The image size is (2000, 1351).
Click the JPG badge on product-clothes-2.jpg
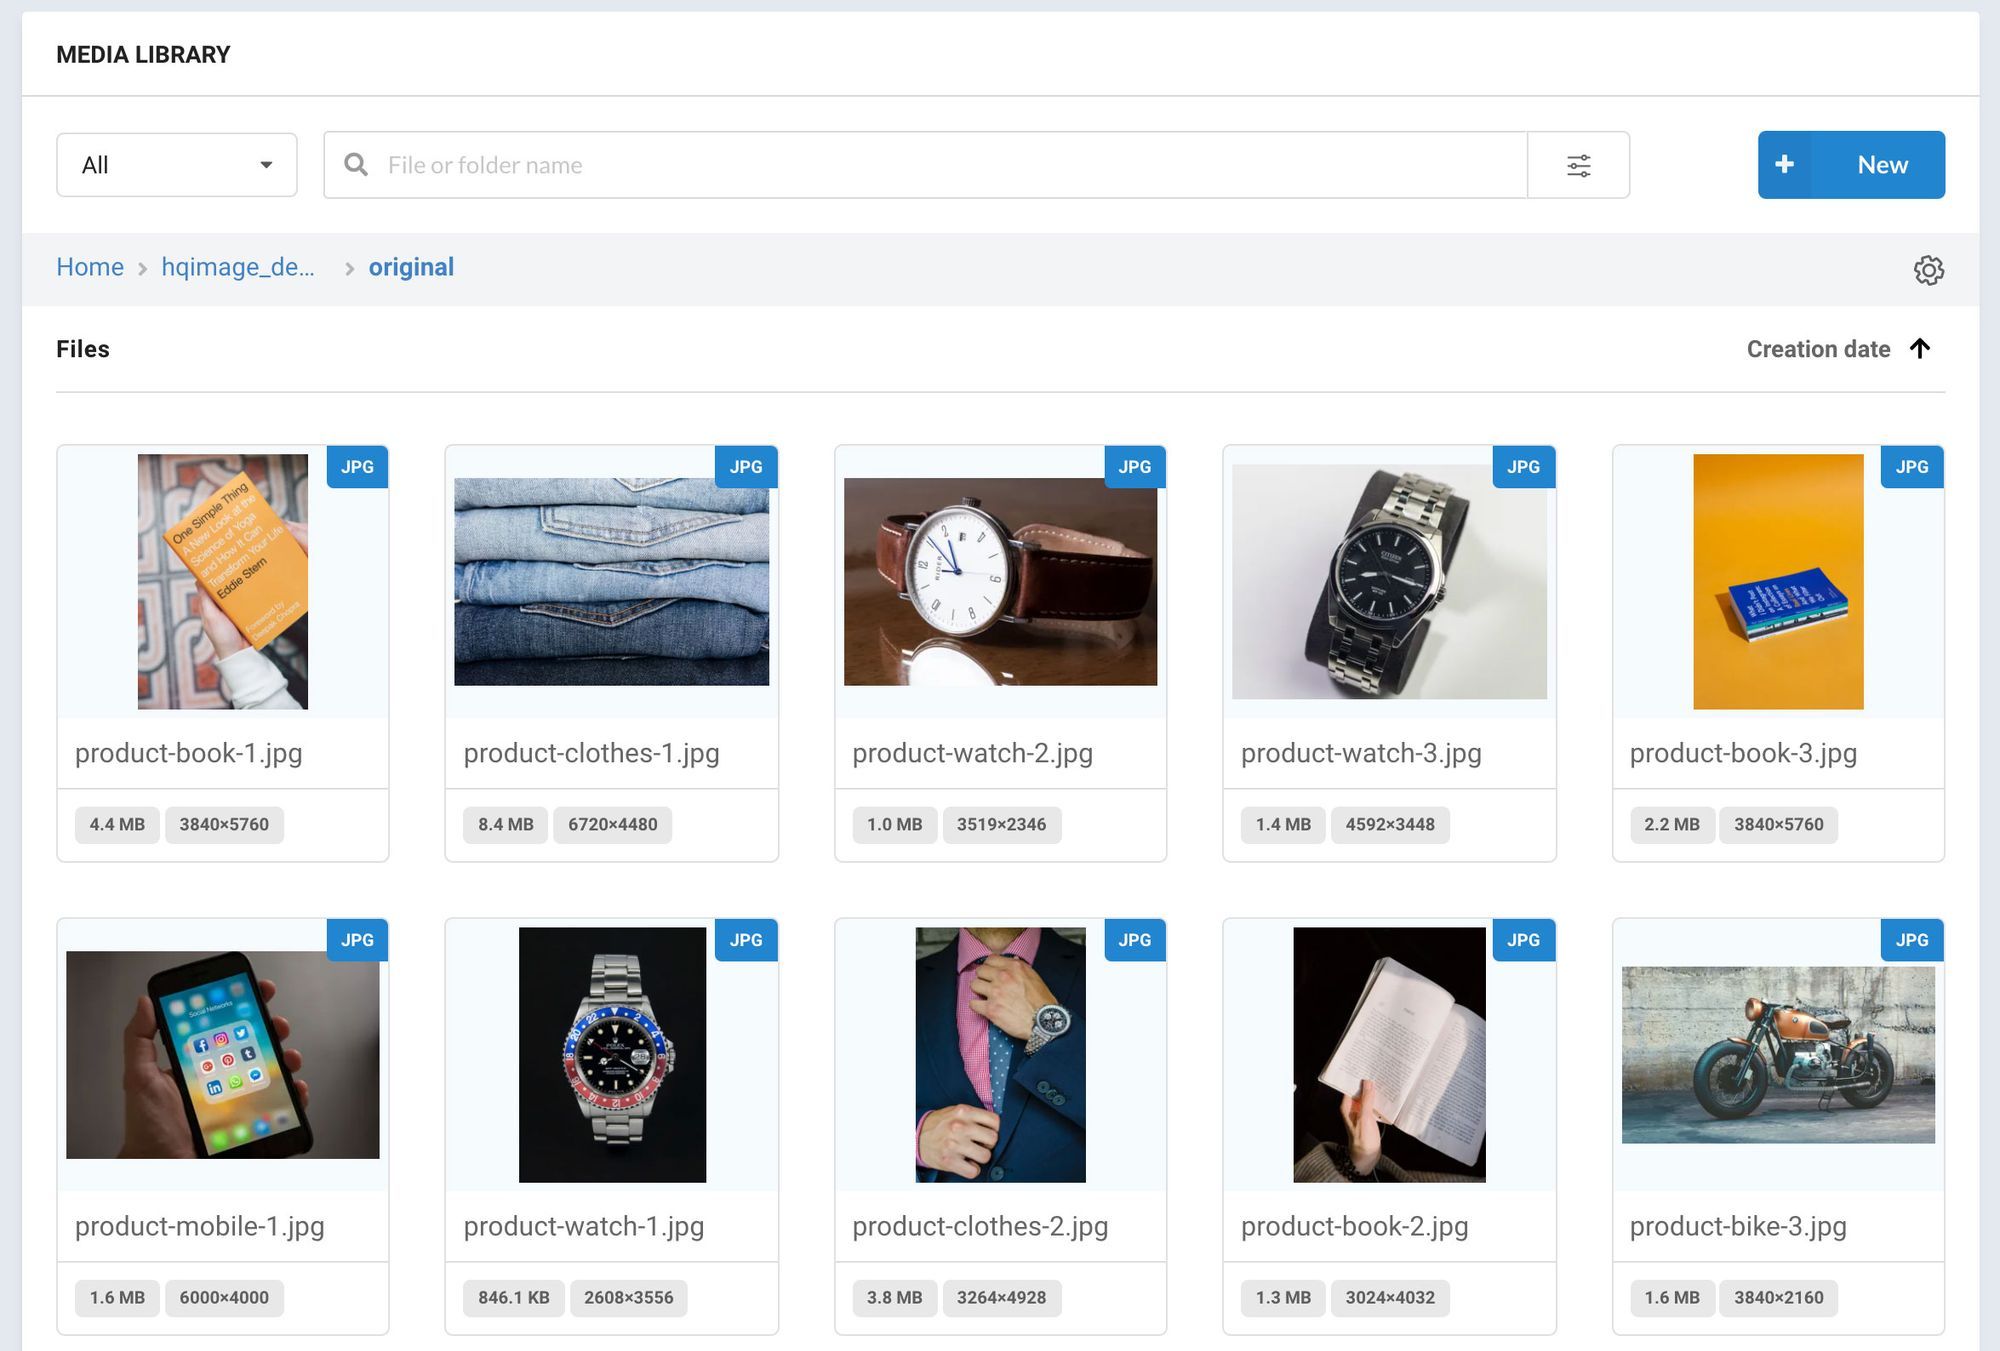[x=1135, y=940]
